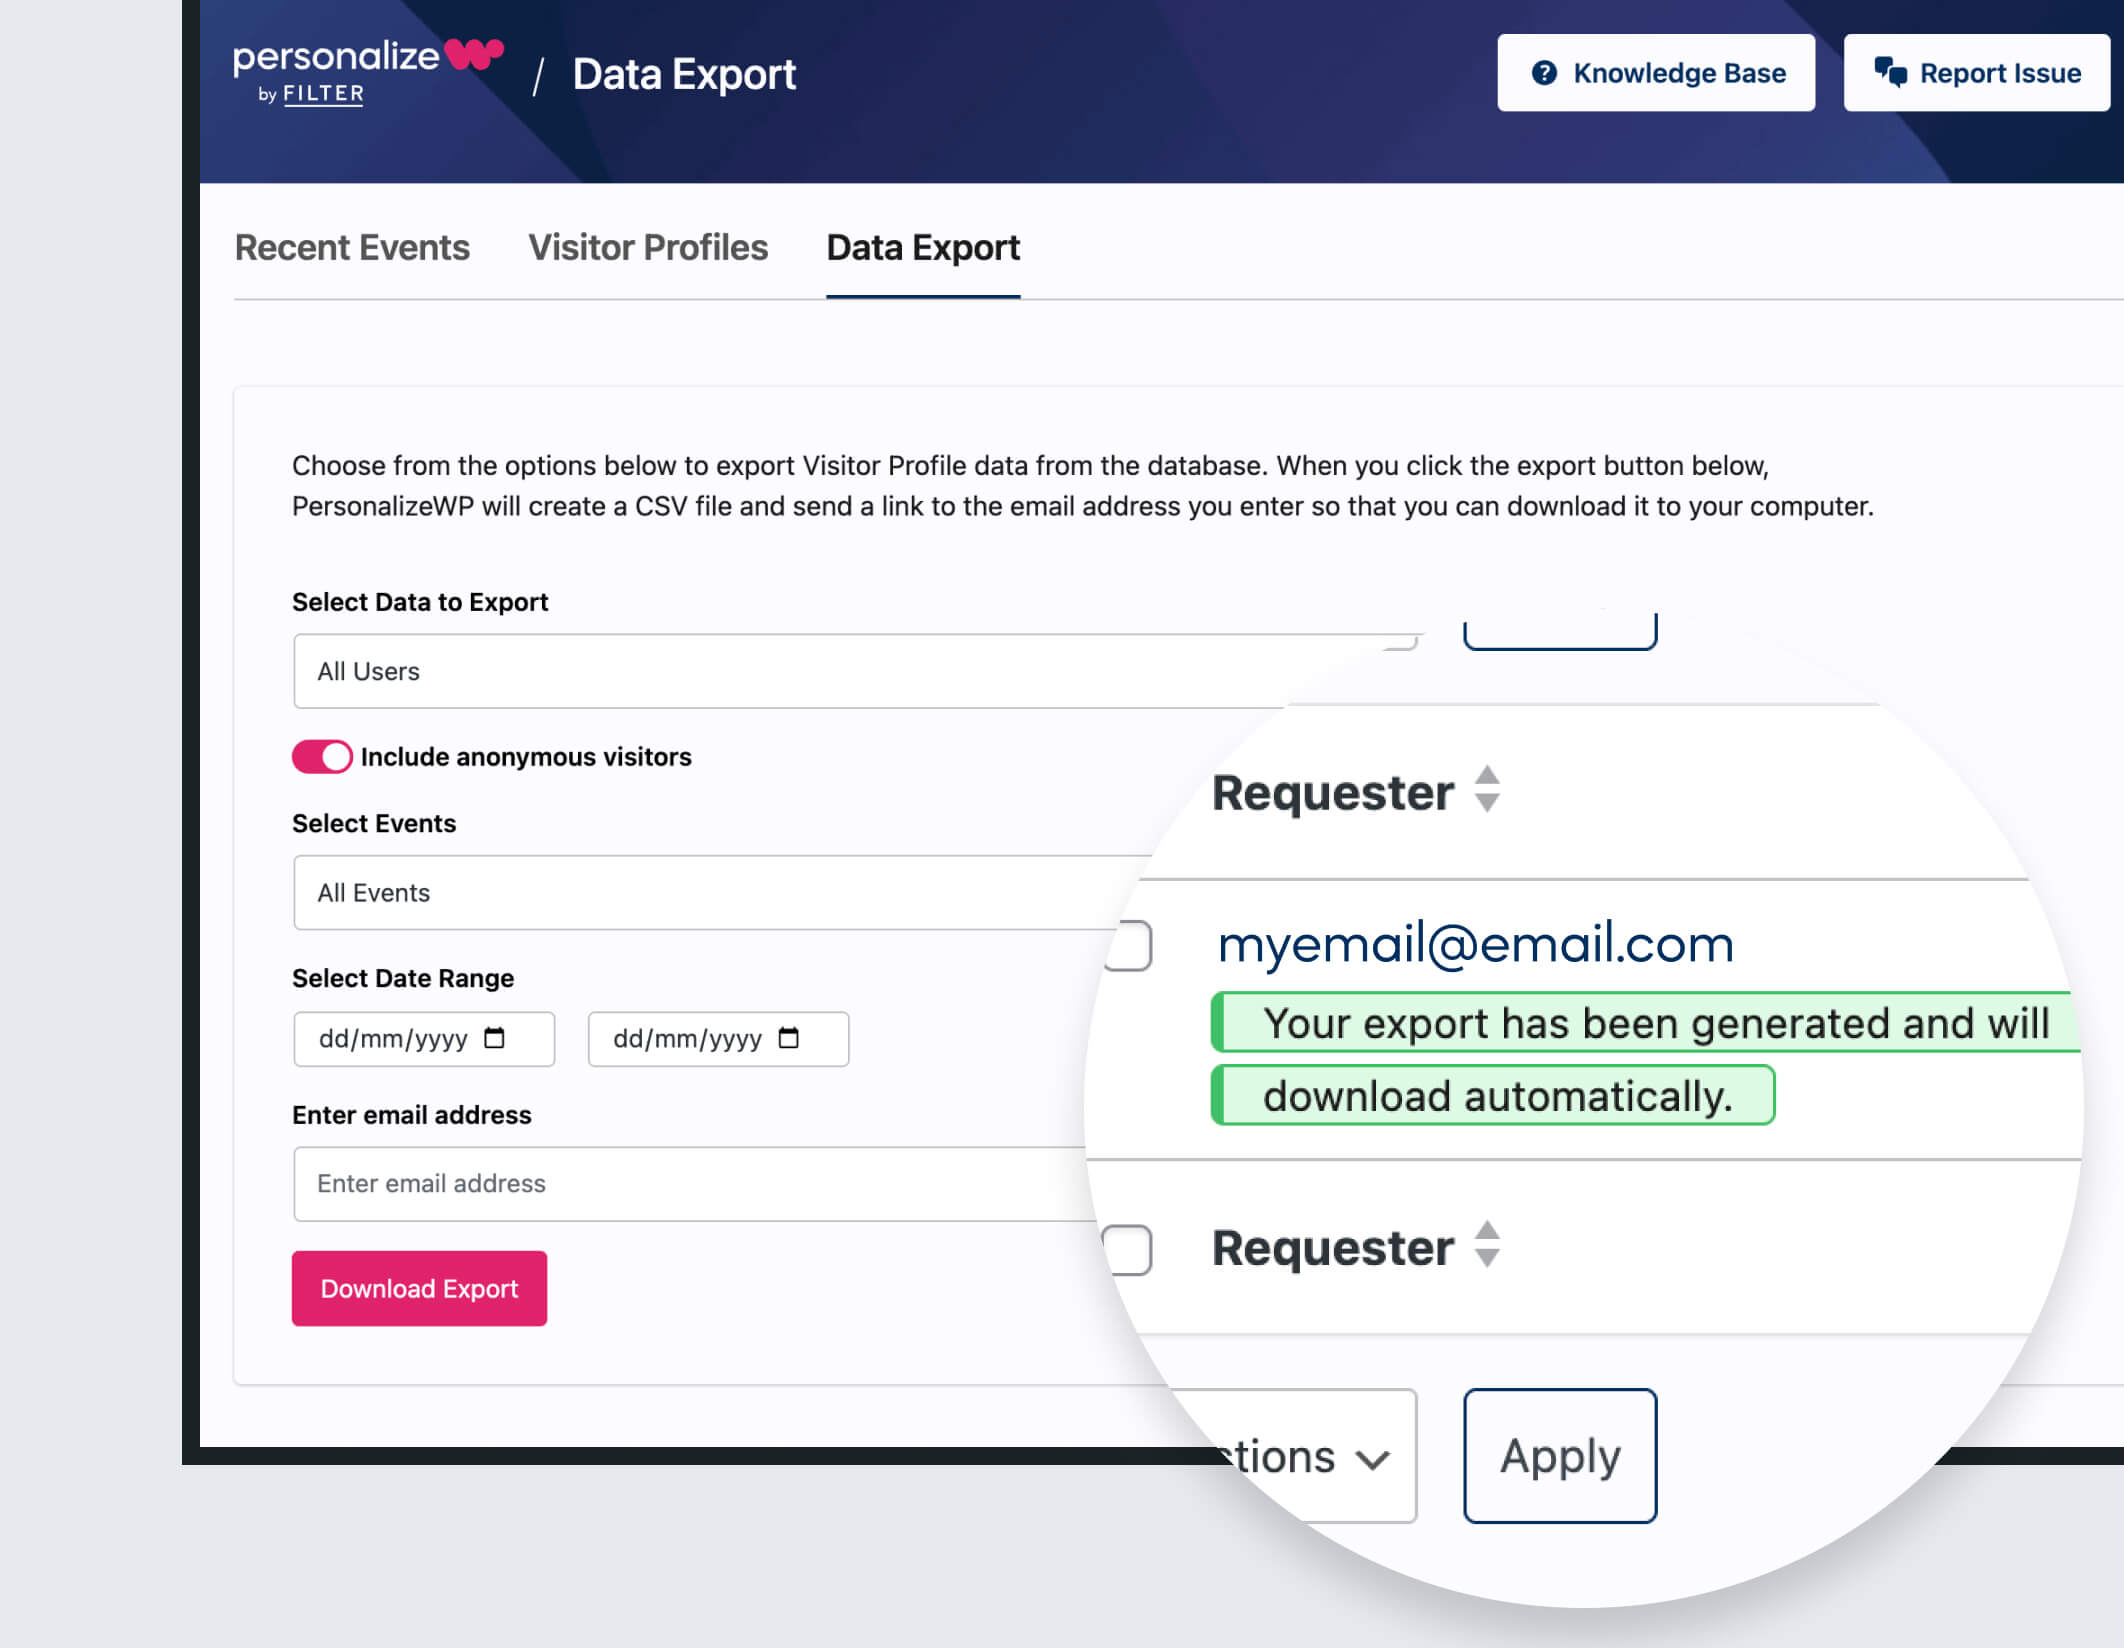Open the end date calendar picker icon

791,1039
